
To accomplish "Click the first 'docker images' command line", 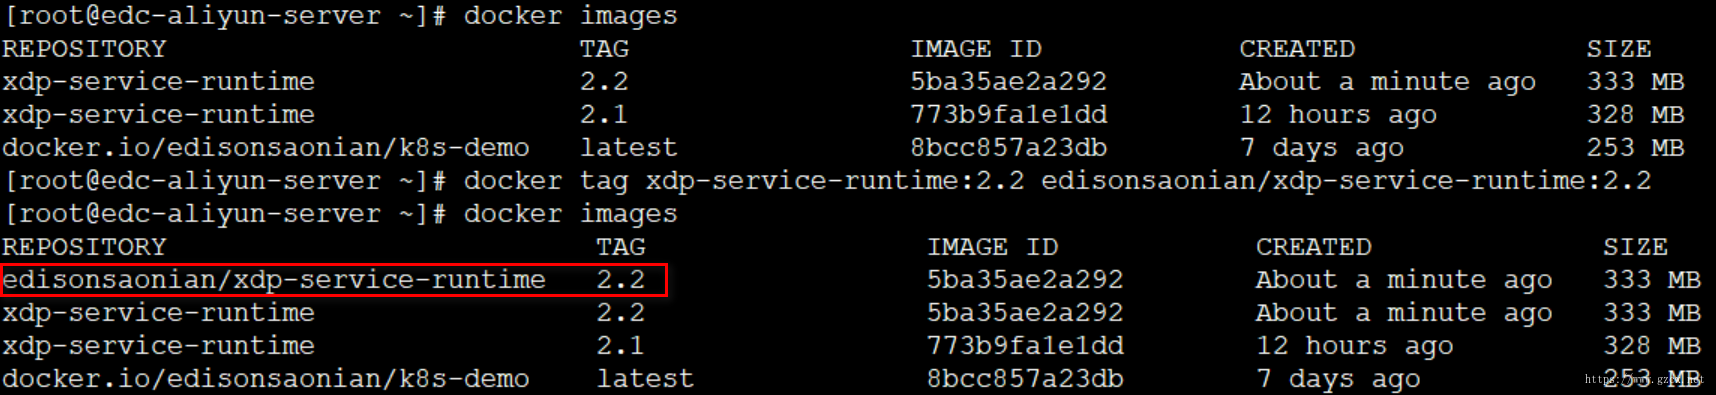I will pos(341,16).
